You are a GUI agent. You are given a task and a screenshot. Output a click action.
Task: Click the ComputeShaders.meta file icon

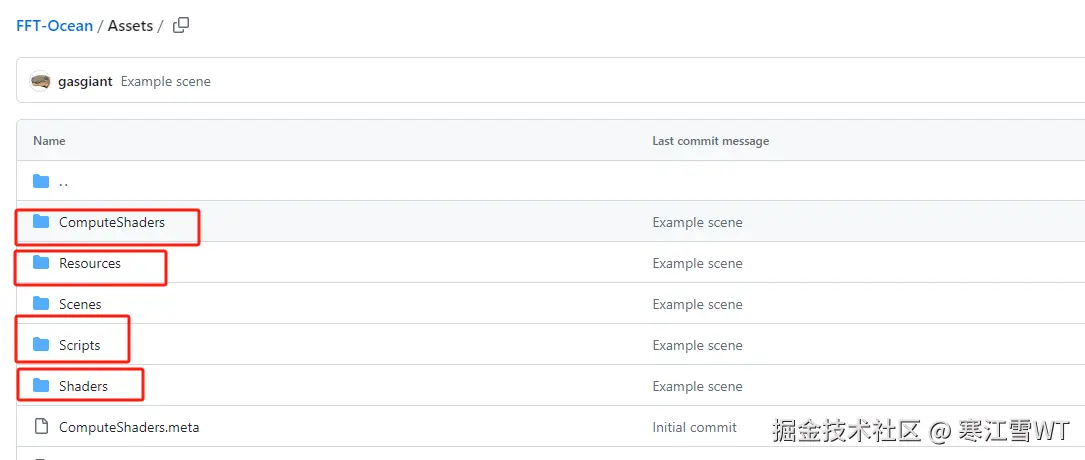pos(41,427)
